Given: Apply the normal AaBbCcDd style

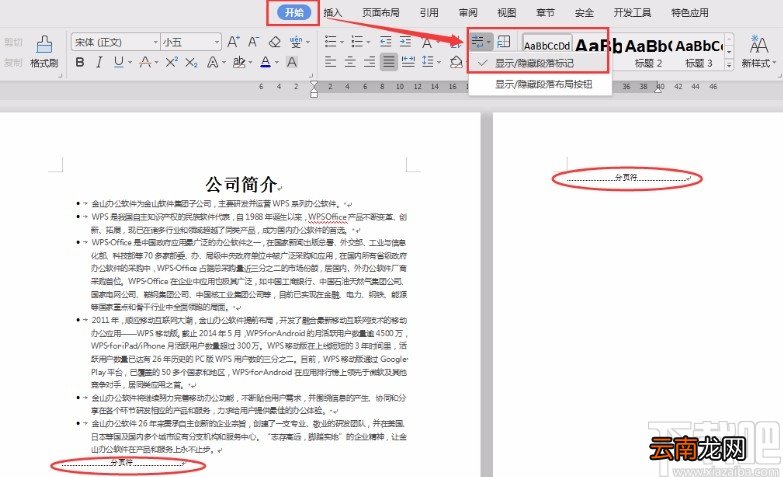Looking at the screenshot, I should point(547,45).
